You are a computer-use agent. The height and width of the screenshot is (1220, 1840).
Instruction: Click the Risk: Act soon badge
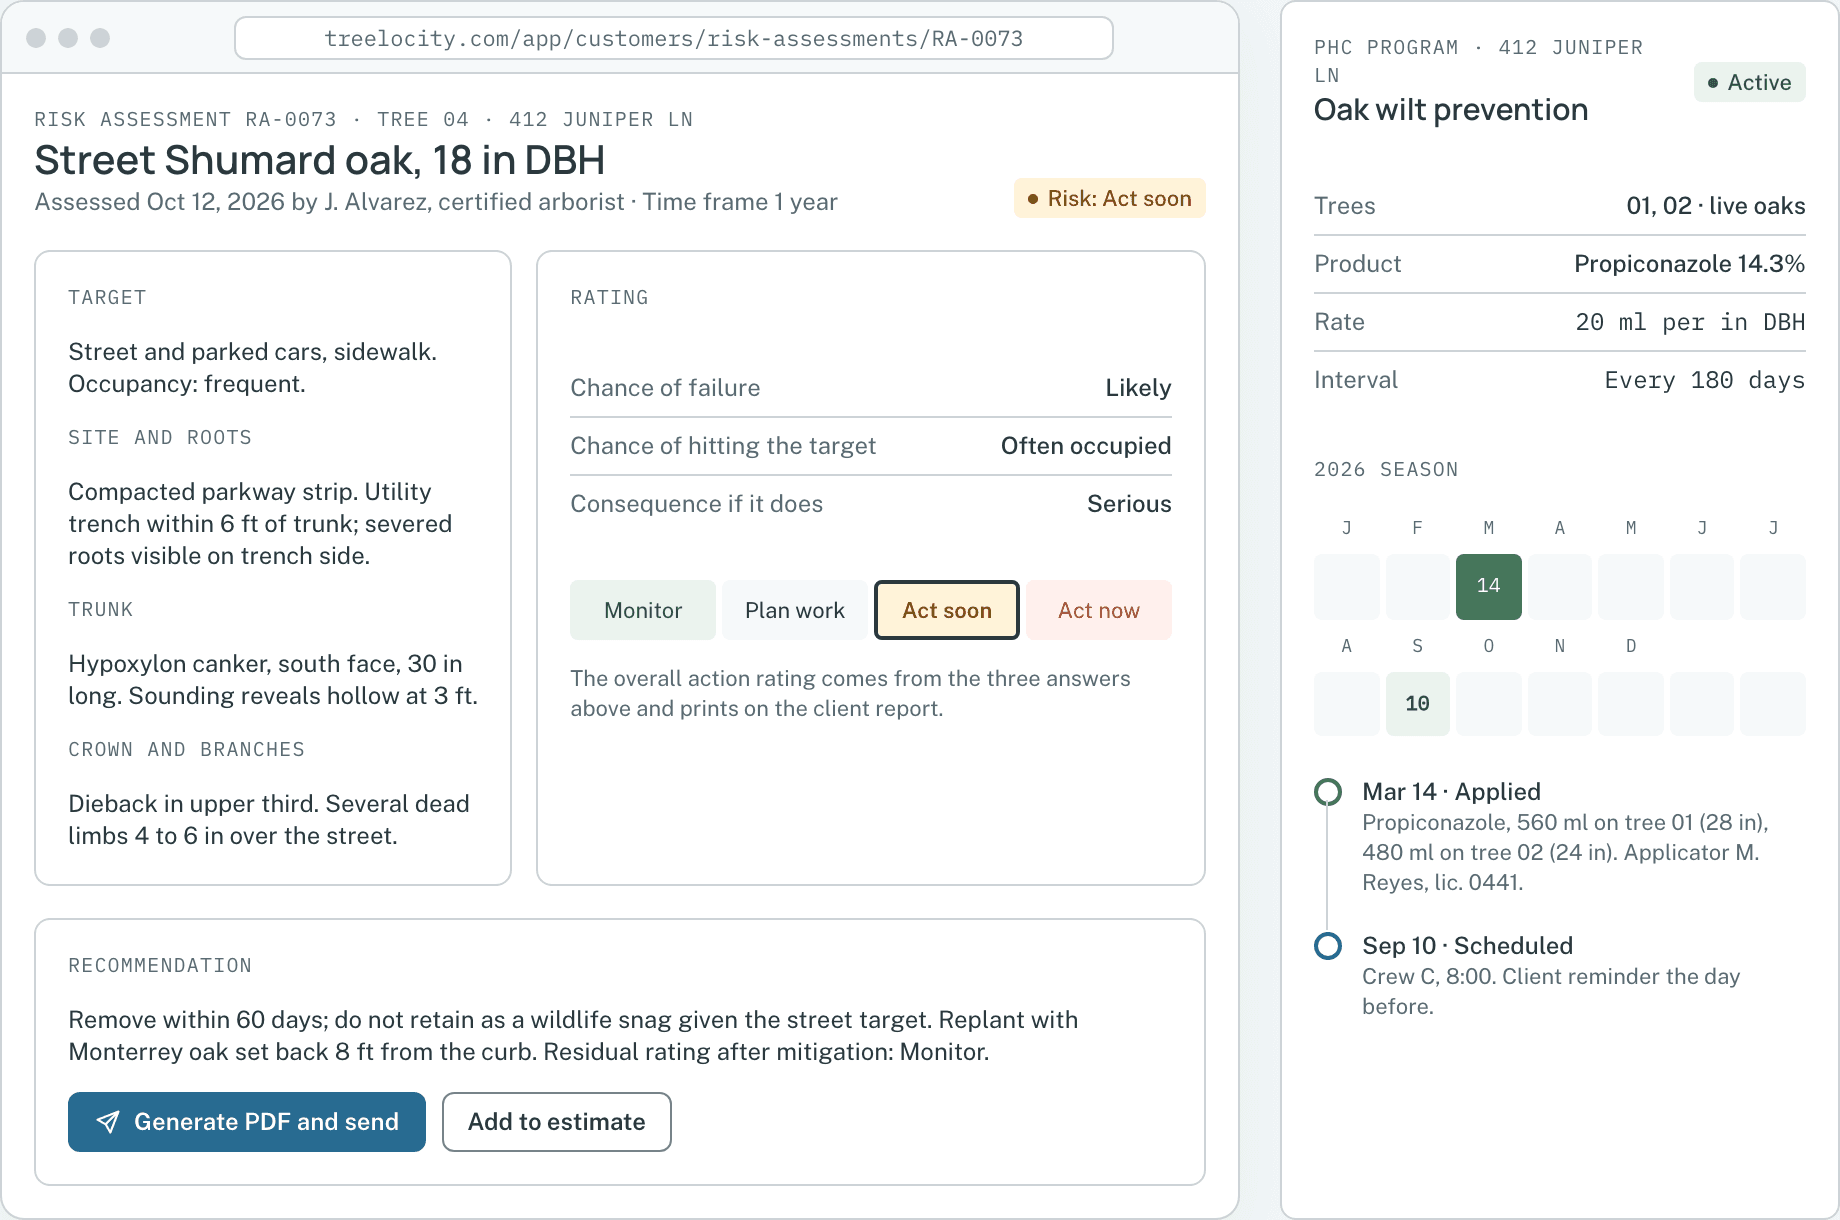(x=1110, y=198)
